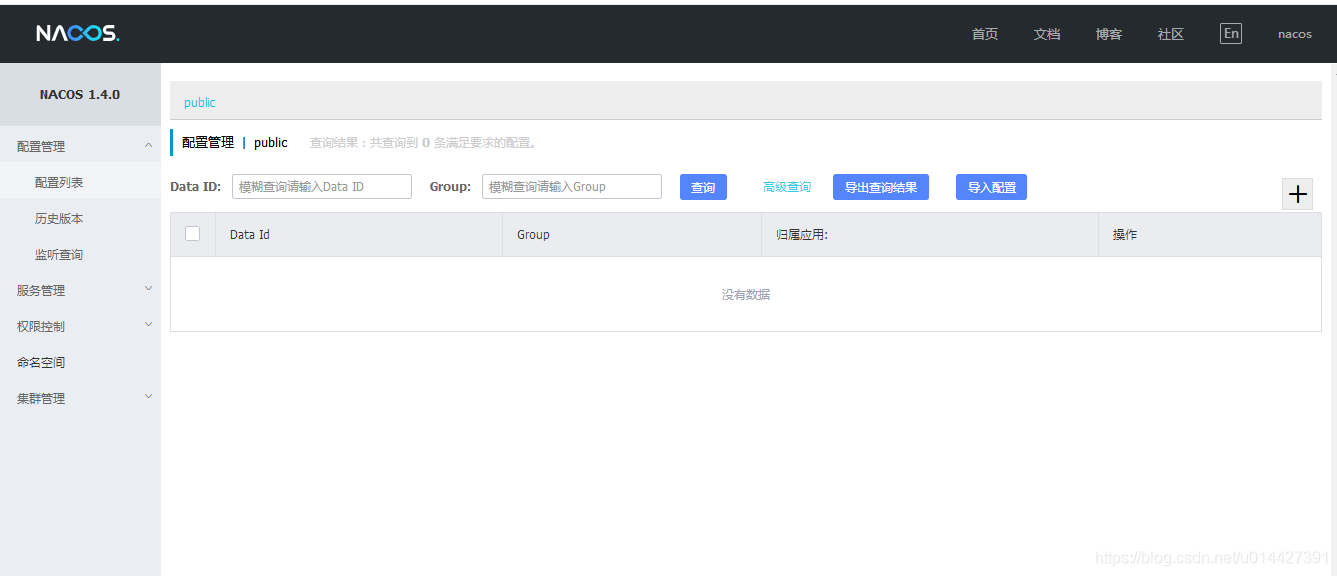Focus the Group search field
Image resolution: width=1337 pixels, height=576 pixels.
pos(572,186)
